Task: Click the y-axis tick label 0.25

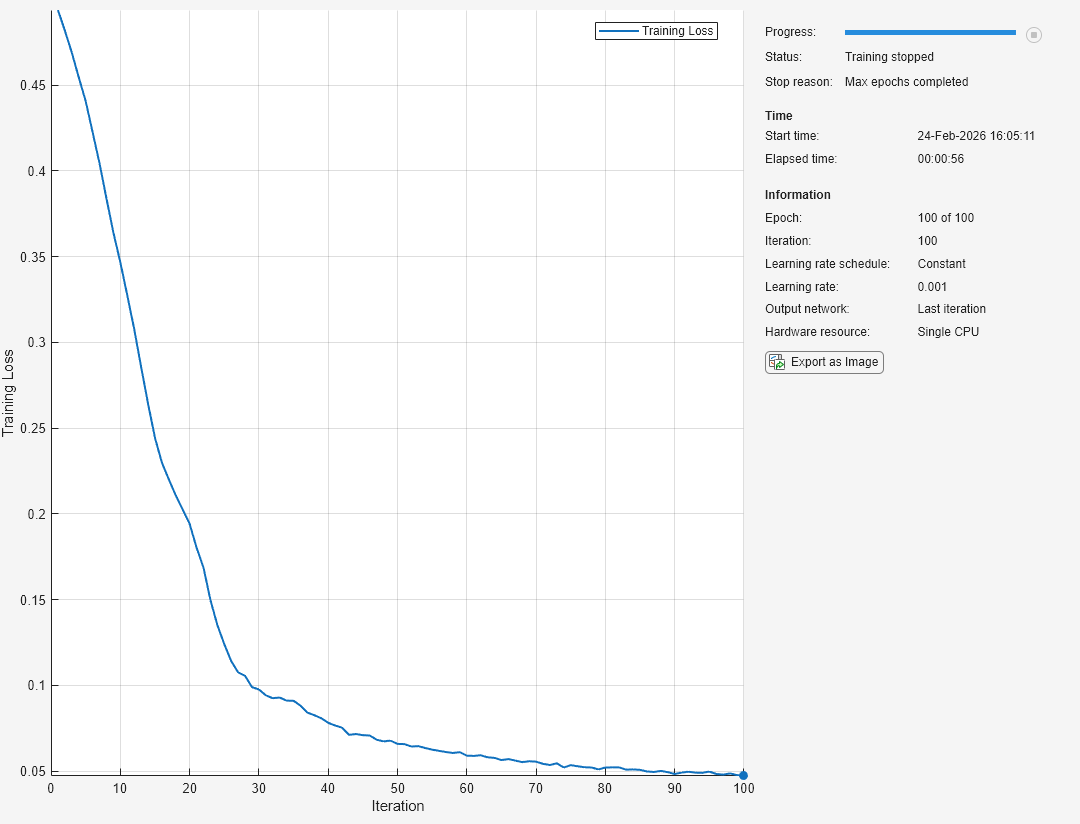Action: pos(32,429)
